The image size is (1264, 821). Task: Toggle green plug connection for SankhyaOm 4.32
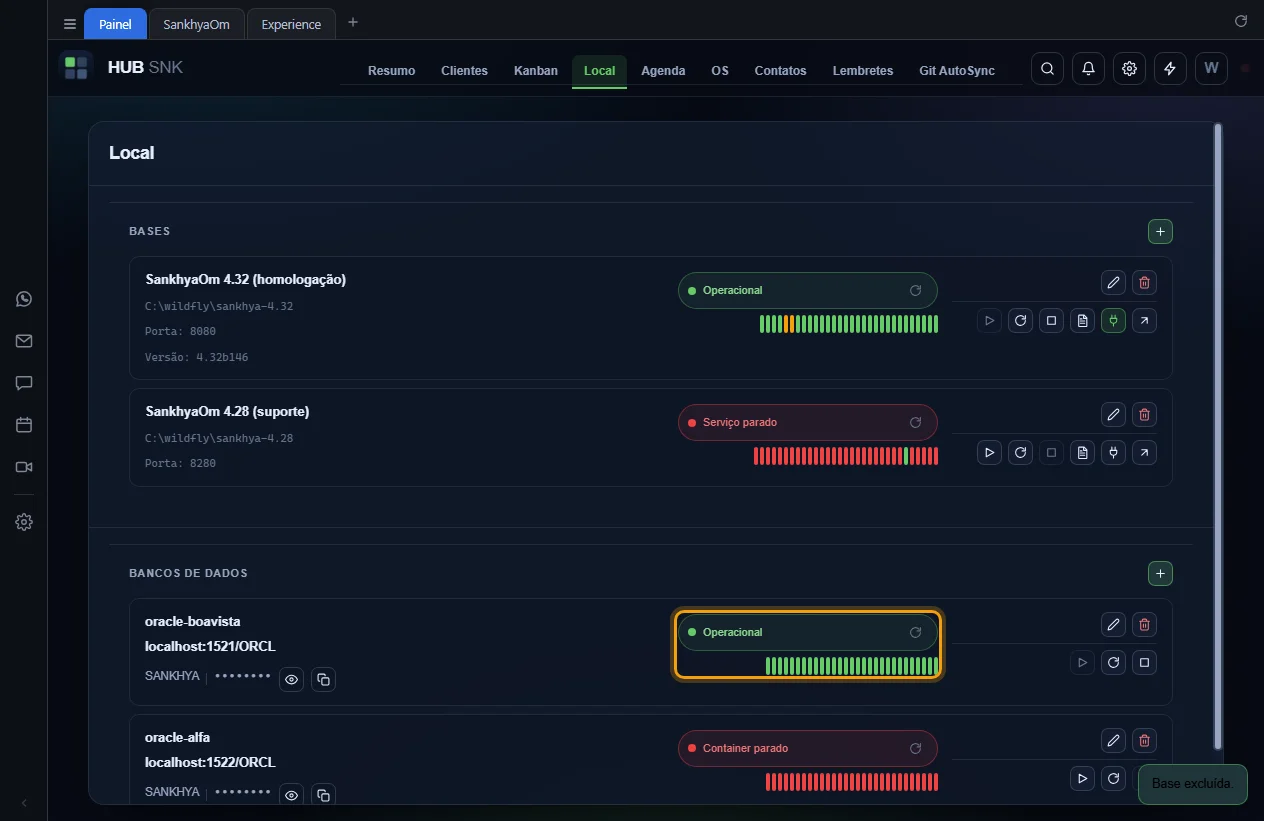[1113, 321]
